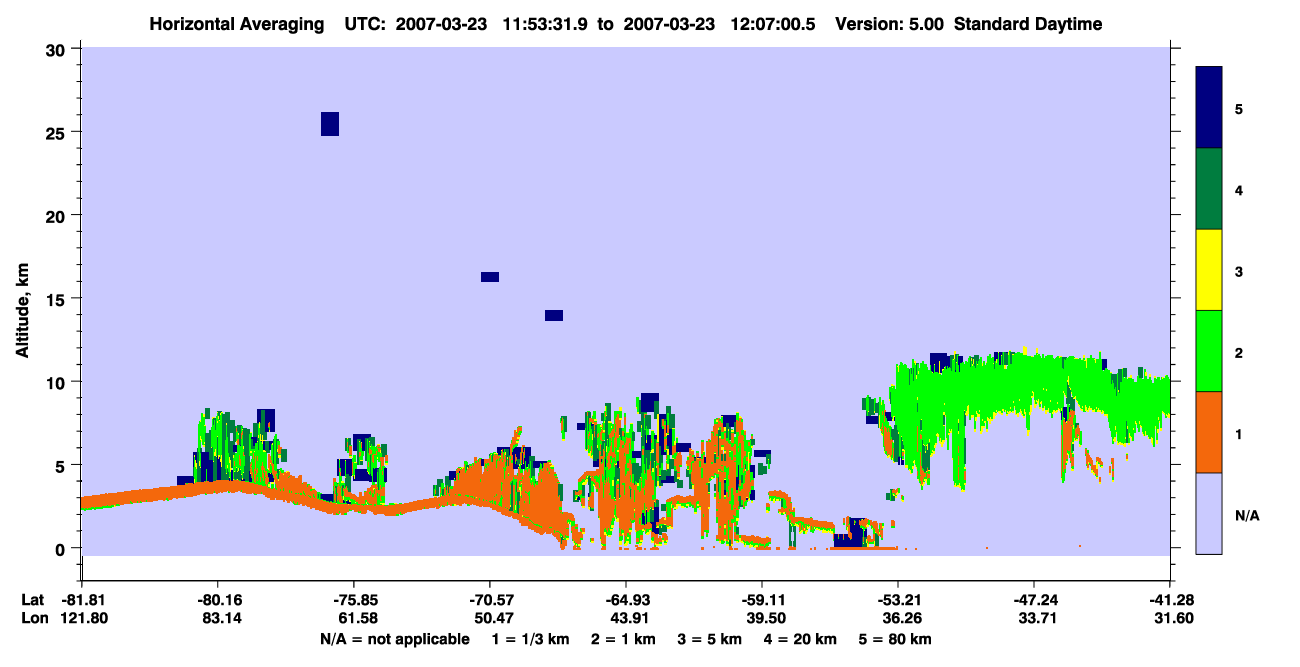Click the dark blue color bar segment labeled 5
Image resolution: width=1300 pixels, height=667 pixels.
point(1209,108)
